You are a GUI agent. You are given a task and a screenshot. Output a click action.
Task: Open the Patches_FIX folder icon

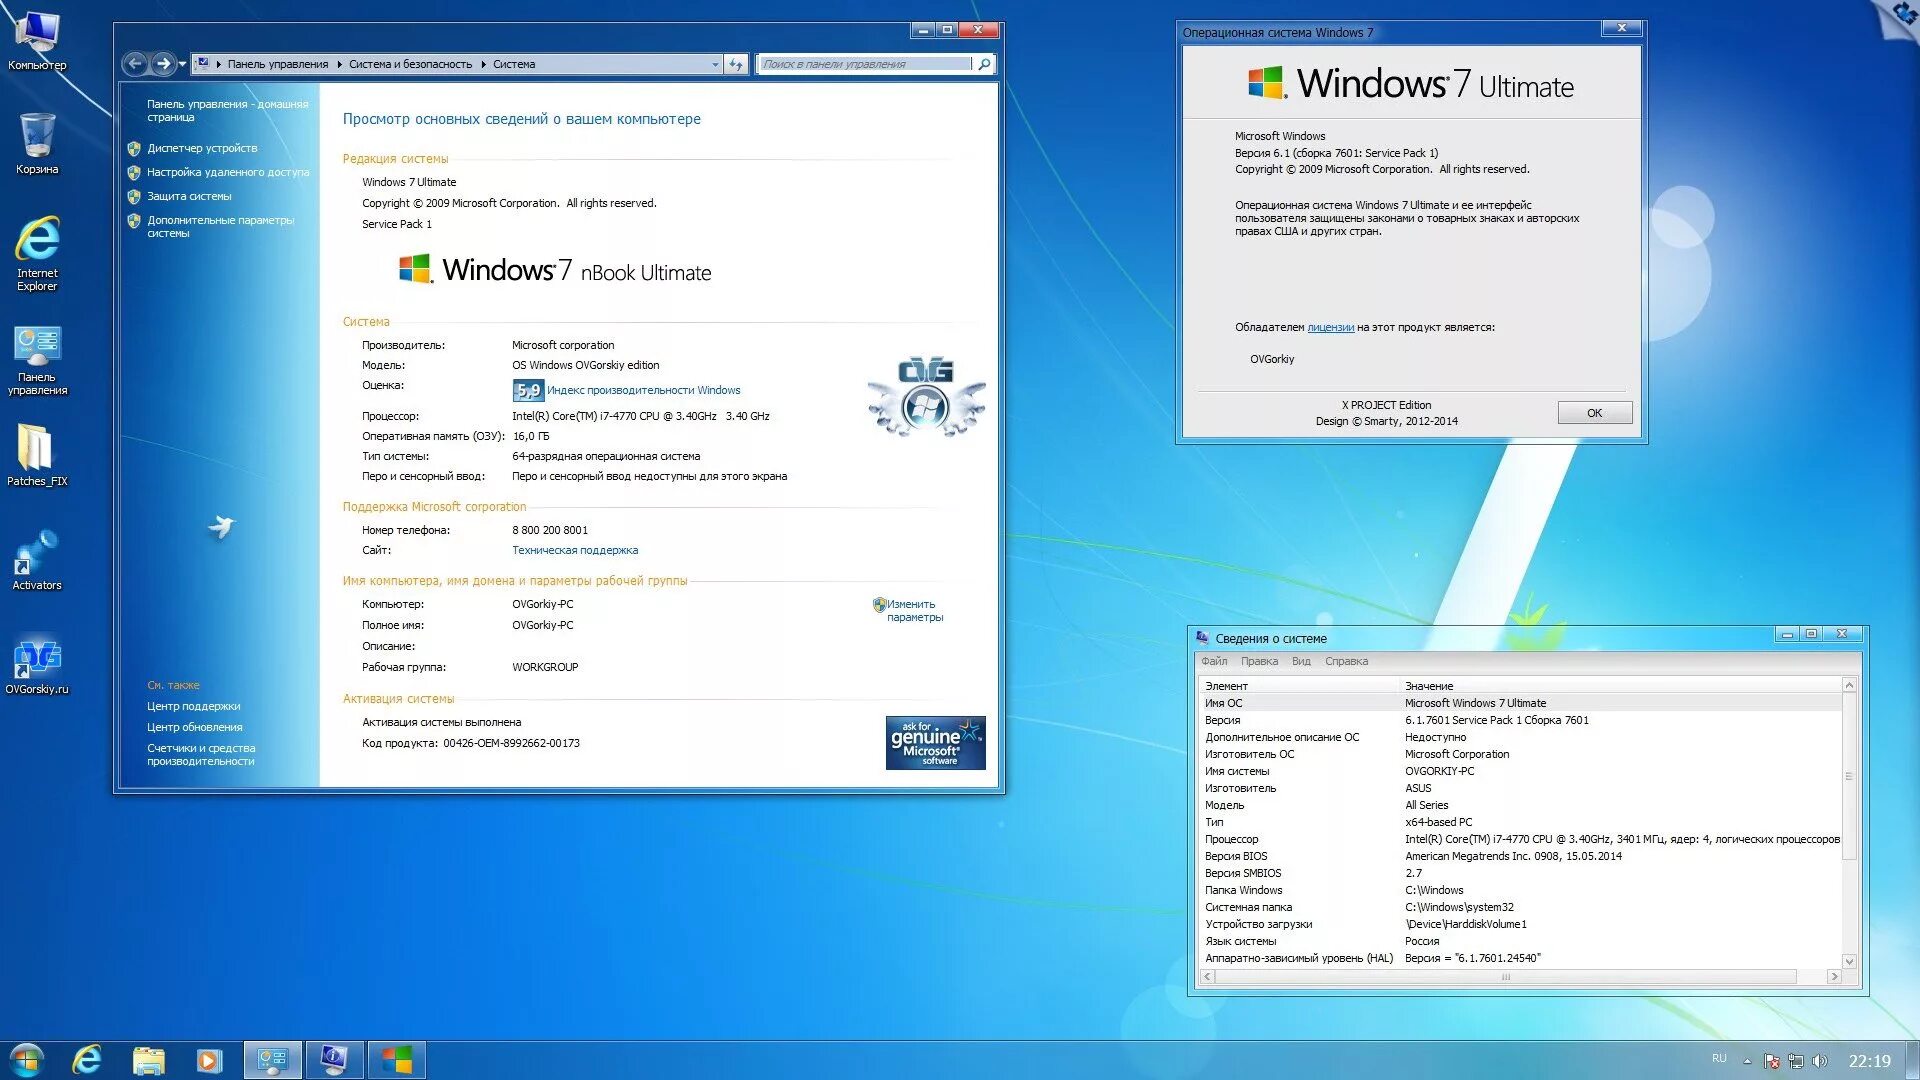click(37, 455)
